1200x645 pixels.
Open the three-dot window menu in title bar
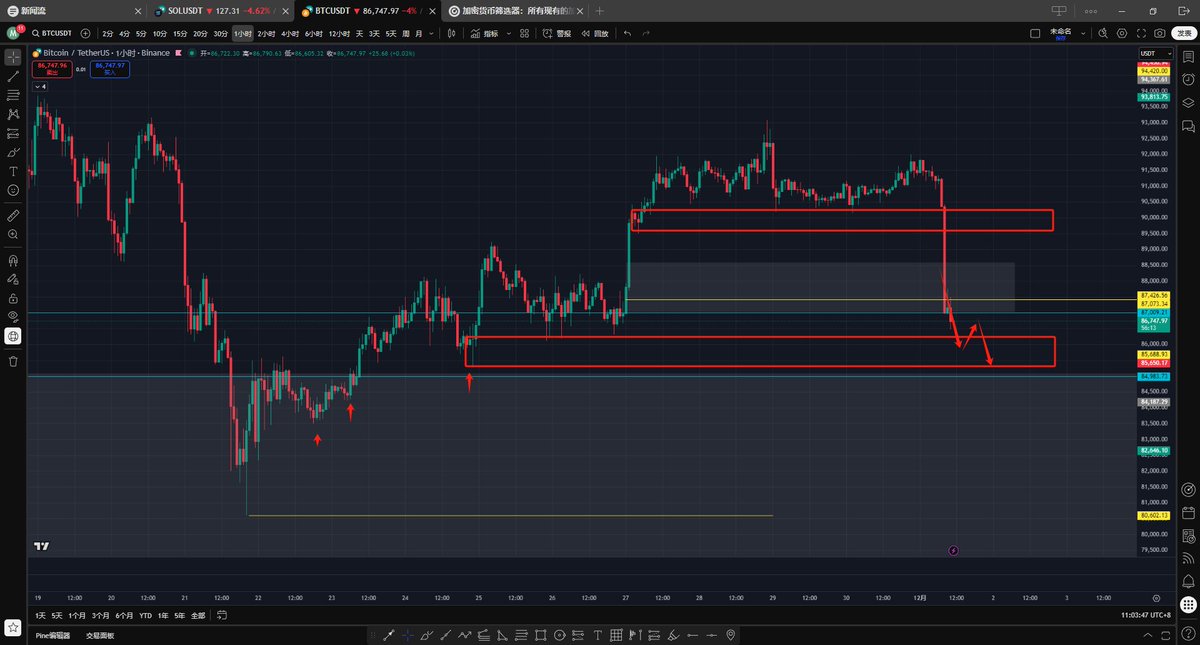click(1093, 11)
